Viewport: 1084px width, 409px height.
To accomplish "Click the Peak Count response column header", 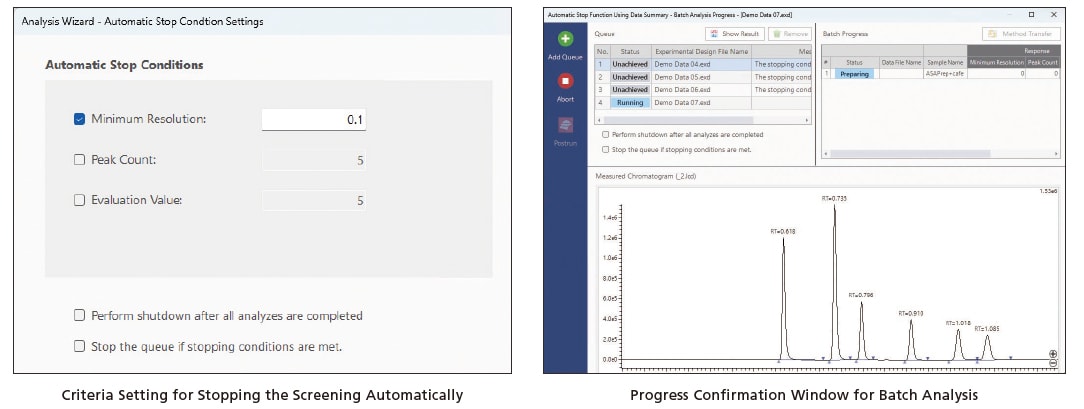I will coord(1043,62).
